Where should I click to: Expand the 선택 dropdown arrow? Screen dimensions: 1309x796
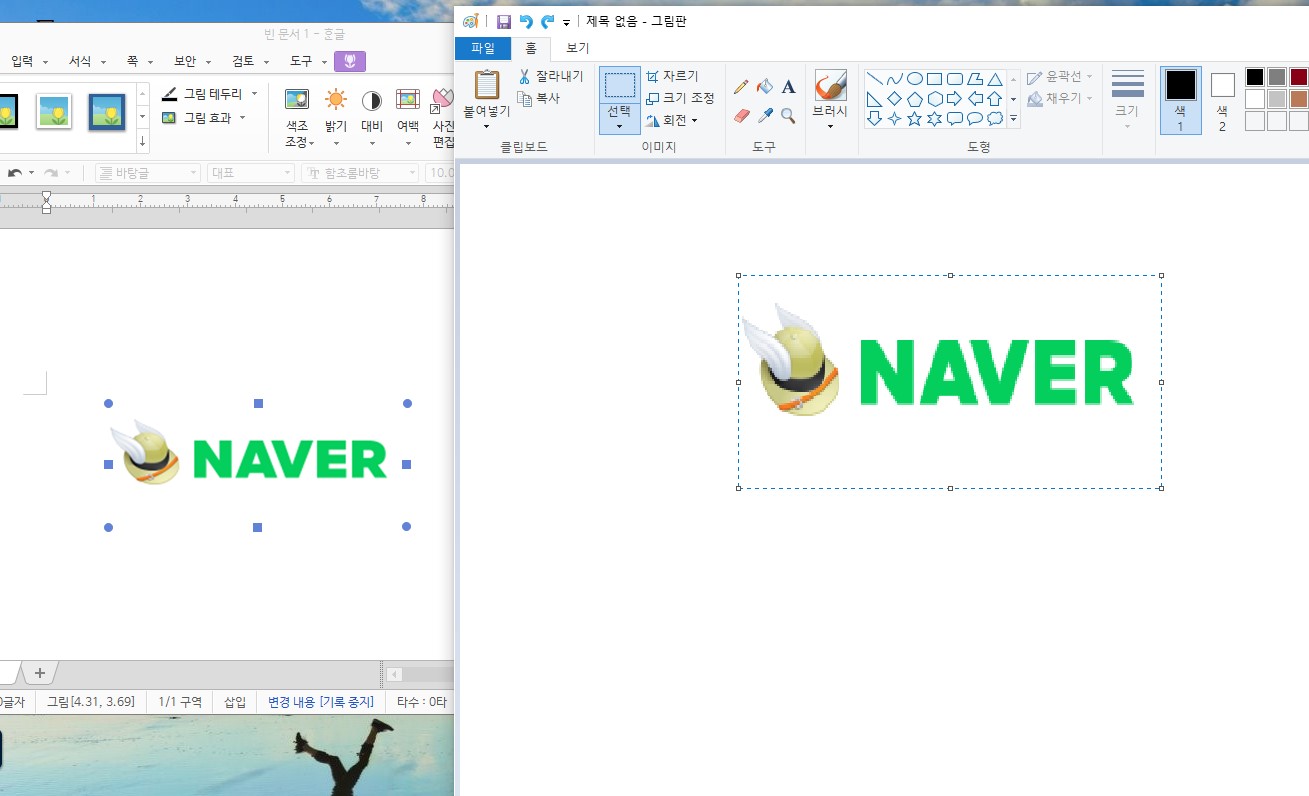coord(620,127)
